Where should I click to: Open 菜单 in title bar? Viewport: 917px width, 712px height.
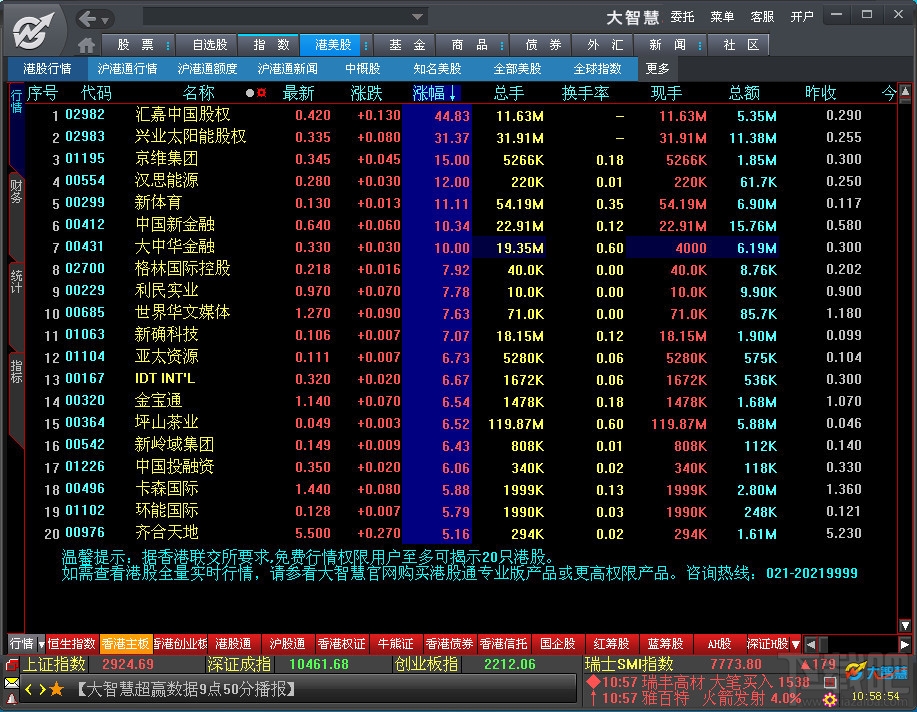[x=722, y=17]
